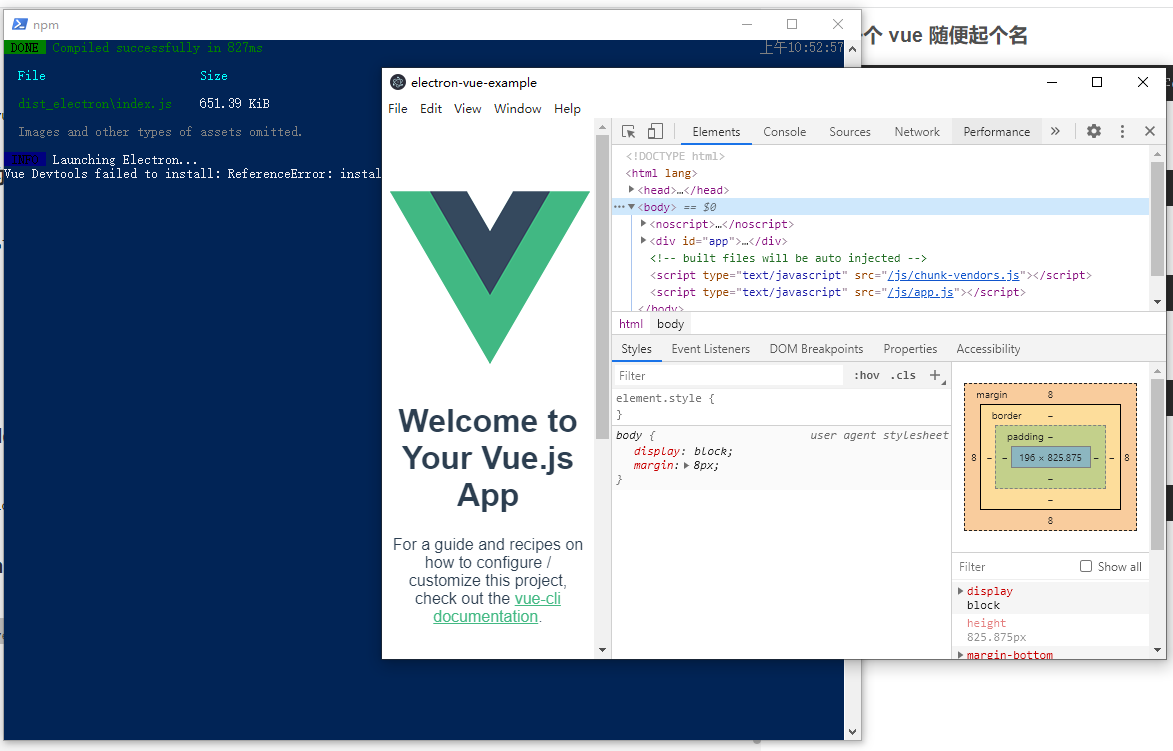The image size is (1173, 751).
Task: Click the Elements tree scrollbar thumb
Action: [x=1157, y=217]
